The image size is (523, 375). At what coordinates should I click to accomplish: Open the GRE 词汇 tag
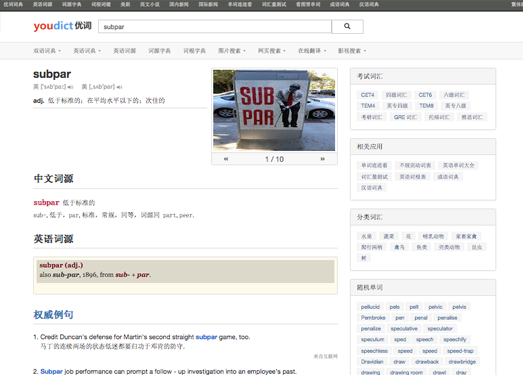tap(405, 117)
